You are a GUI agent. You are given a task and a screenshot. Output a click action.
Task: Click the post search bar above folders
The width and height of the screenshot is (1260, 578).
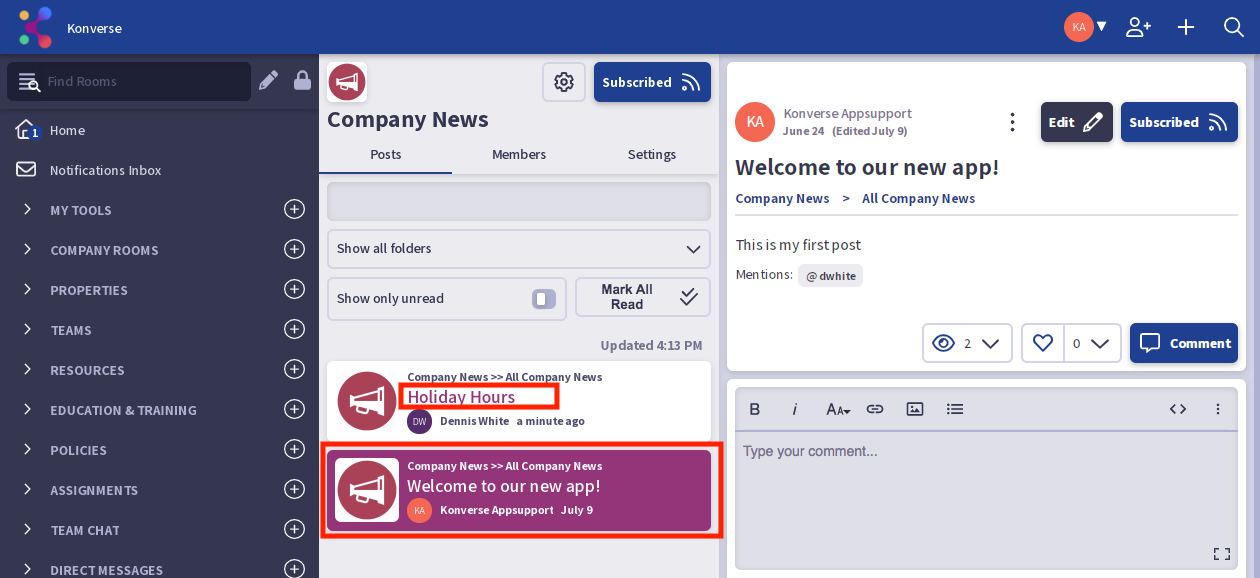click(519, 201)
